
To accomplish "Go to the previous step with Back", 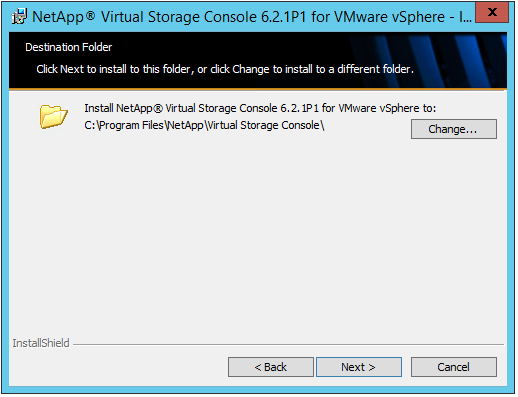I will coord(271,367).
